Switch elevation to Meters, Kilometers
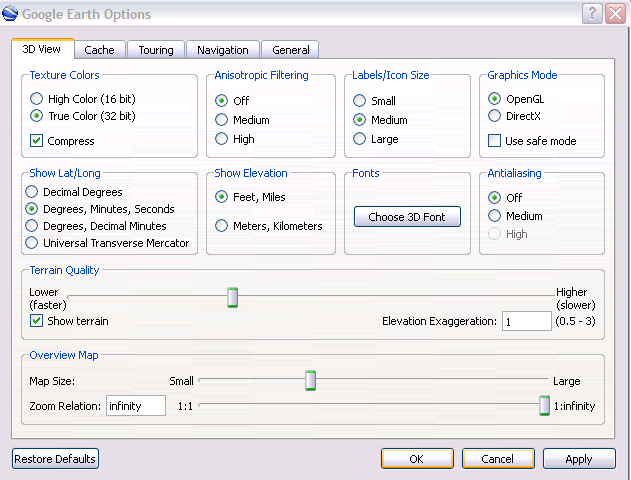631x480 pixels. 222,226
